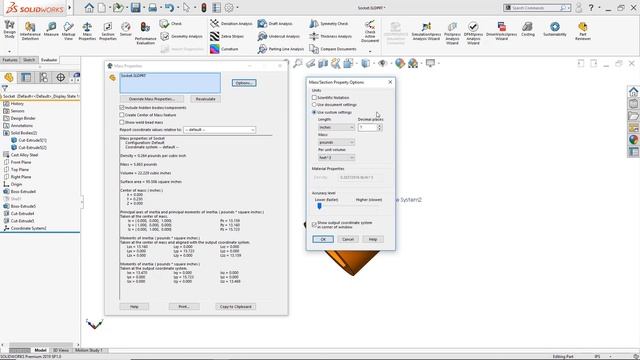Click the Decimal places input field

(x=367, y=127)
